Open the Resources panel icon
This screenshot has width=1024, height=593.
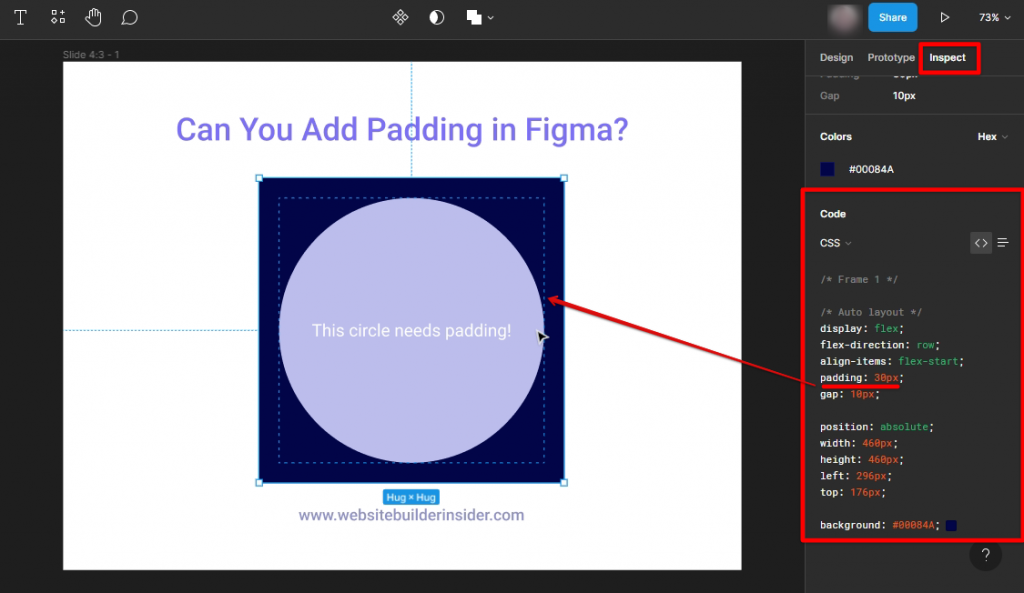point(57,17)
